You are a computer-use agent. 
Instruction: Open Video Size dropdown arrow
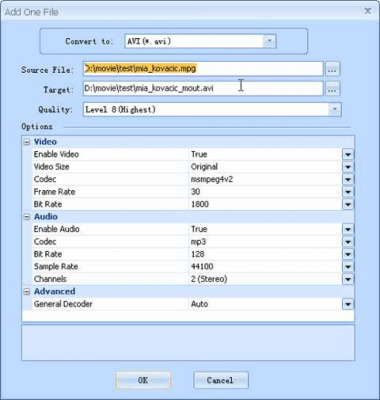[x=348, y=167]
